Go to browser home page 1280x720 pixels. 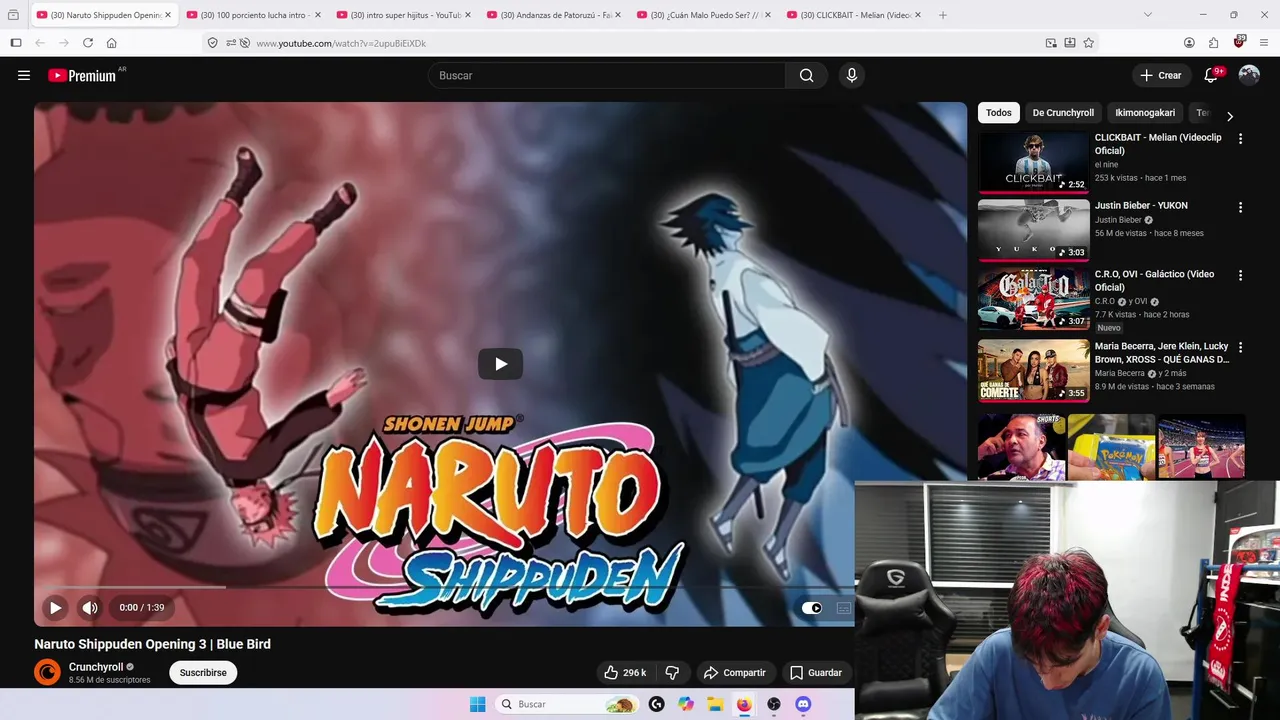point(112,43)
